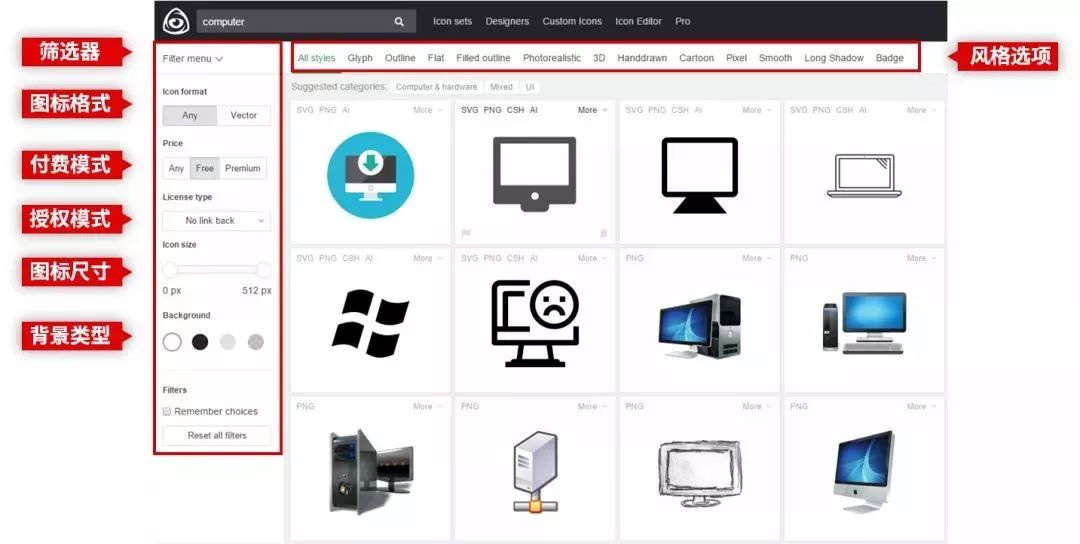
Task: Enable the Remember choices checkbox
Action: pyautogui.click(x=167, y=412)
